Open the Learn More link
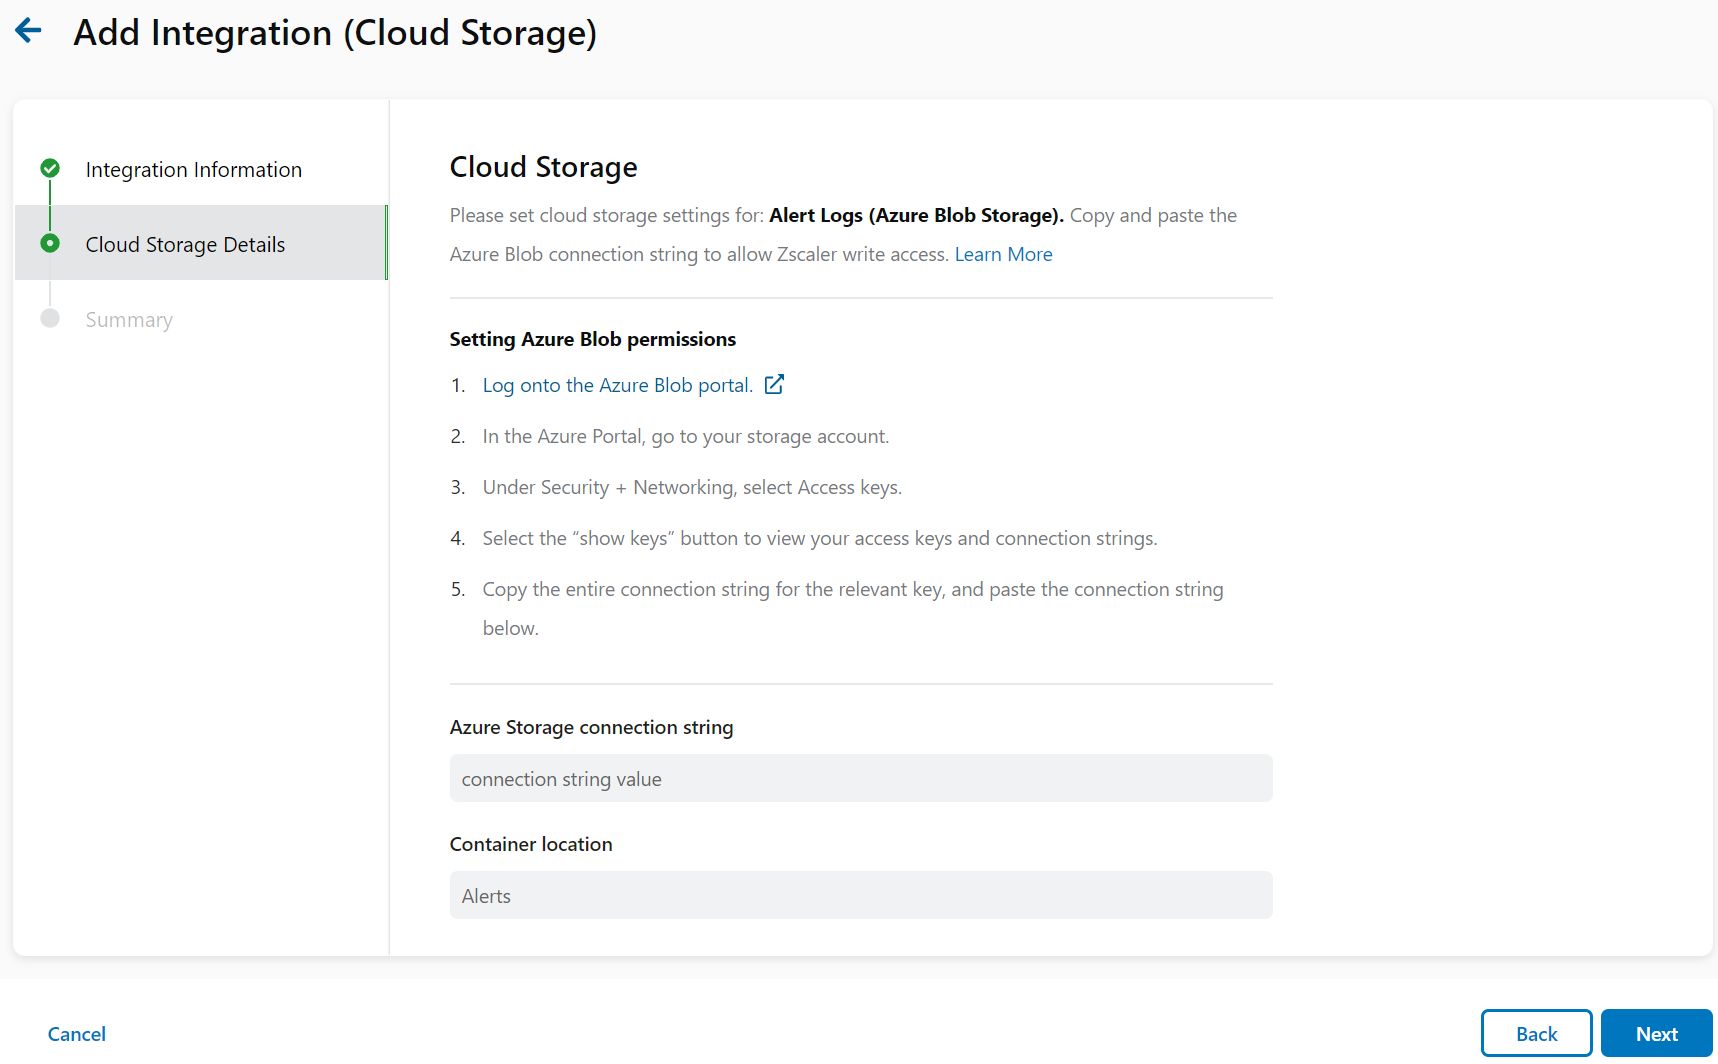The height and width of the screenshot is (1064, 1718). click(1003, 254)
